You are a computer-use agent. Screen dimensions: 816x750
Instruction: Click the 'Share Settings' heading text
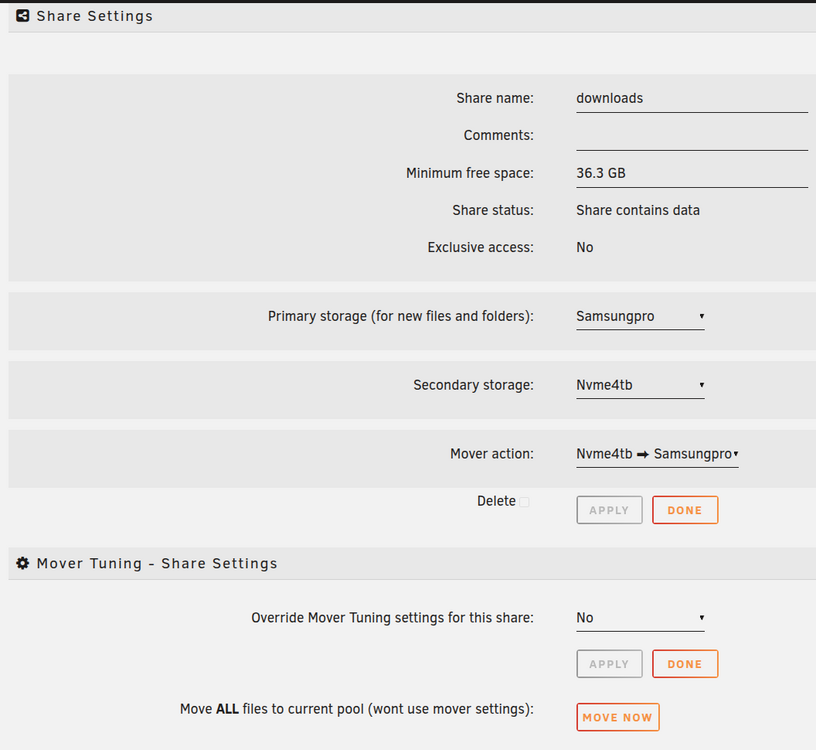(95, 16)
